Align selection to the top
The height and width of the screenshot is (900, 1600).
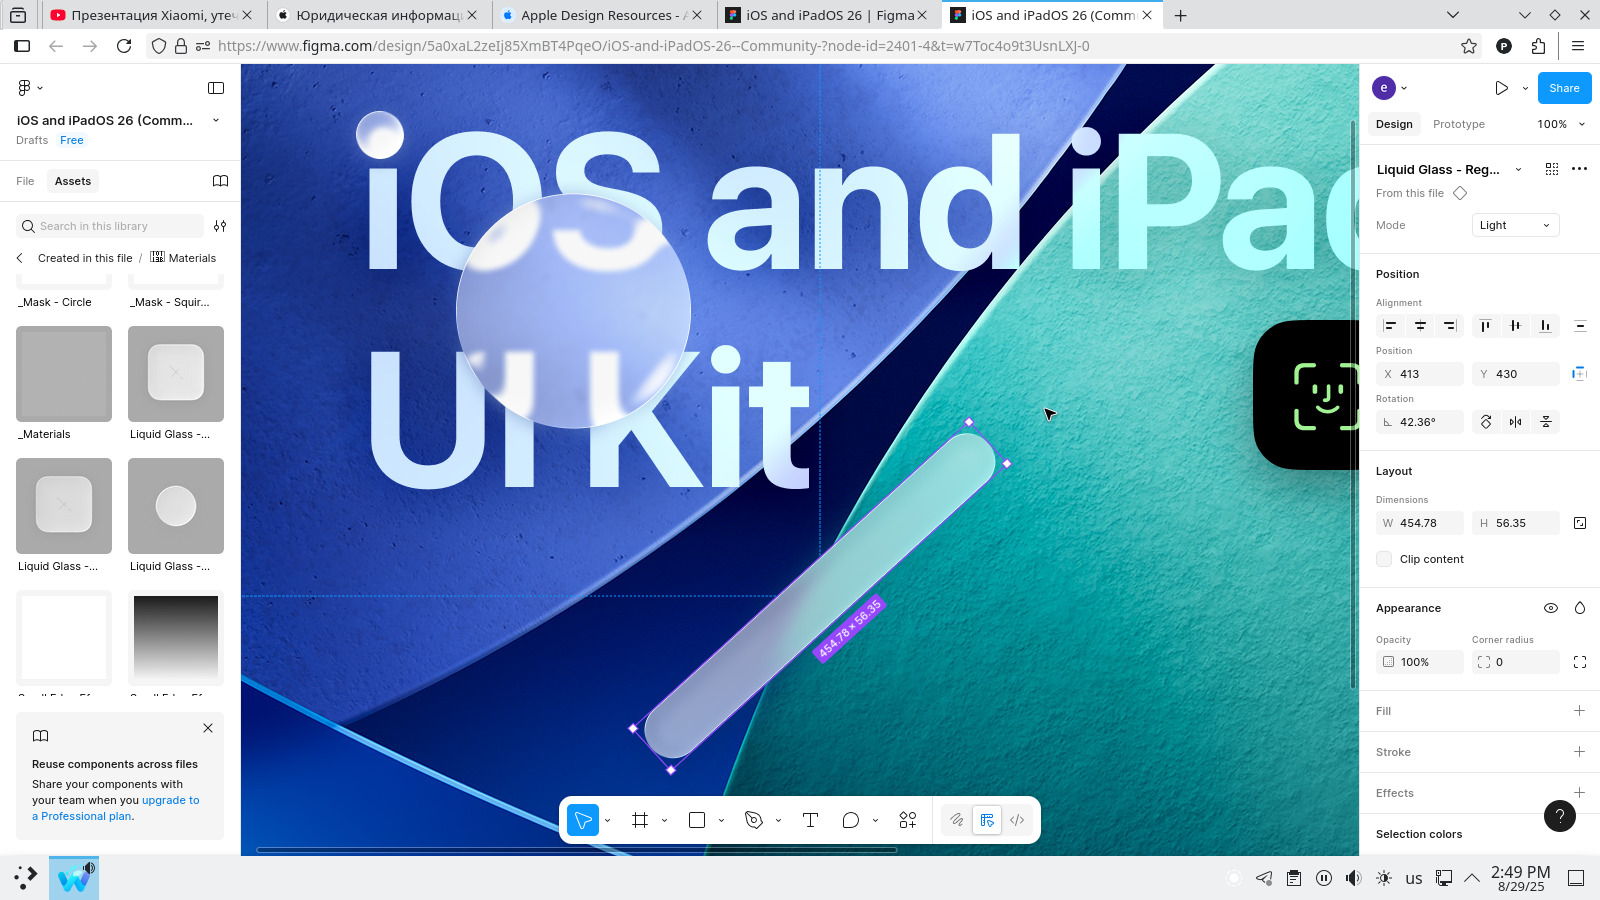[x=1486, y=326]
